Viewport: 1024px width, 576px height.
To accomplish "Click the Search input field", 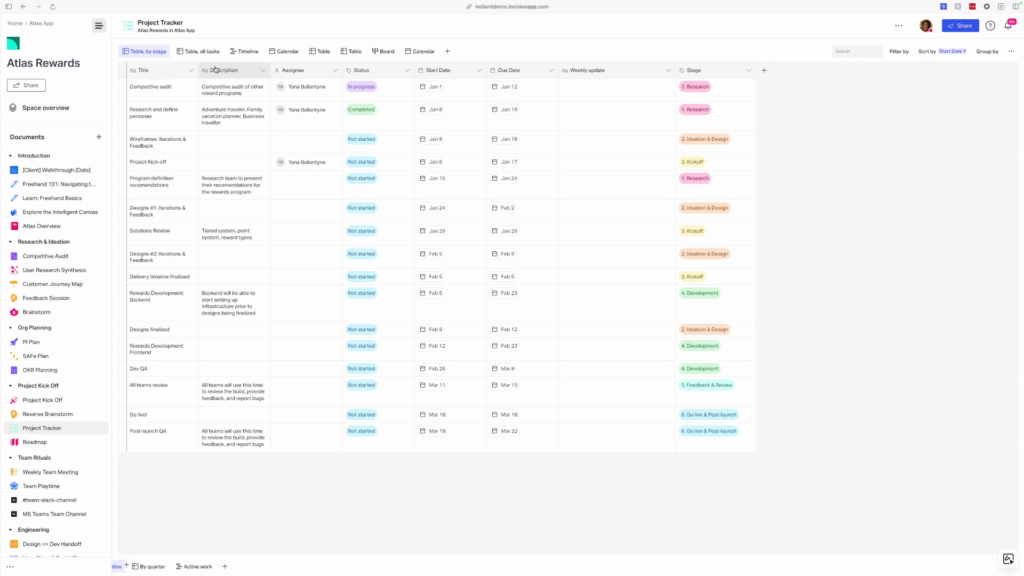I will tap(857, 51).
